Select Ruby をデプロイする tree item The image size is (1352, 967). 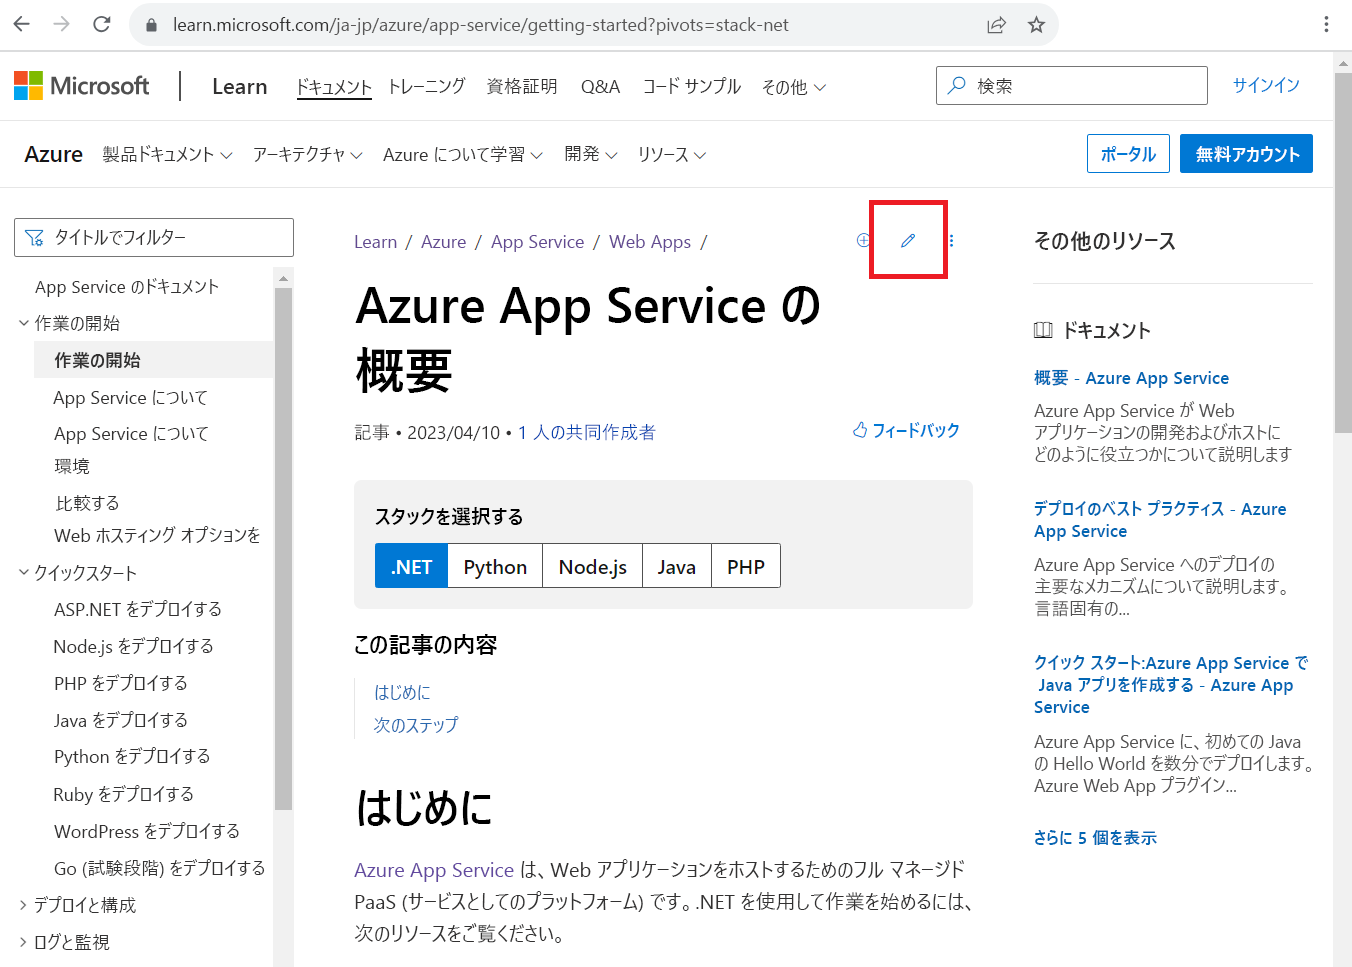pos(124,794)
